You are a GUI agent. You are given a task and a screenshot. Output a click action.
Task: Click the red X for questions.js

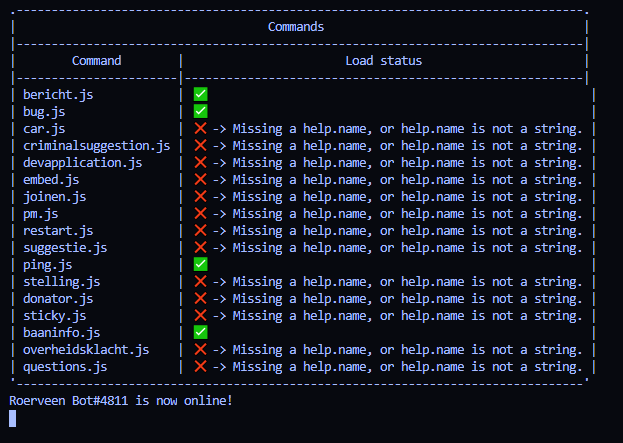(200, 366)
